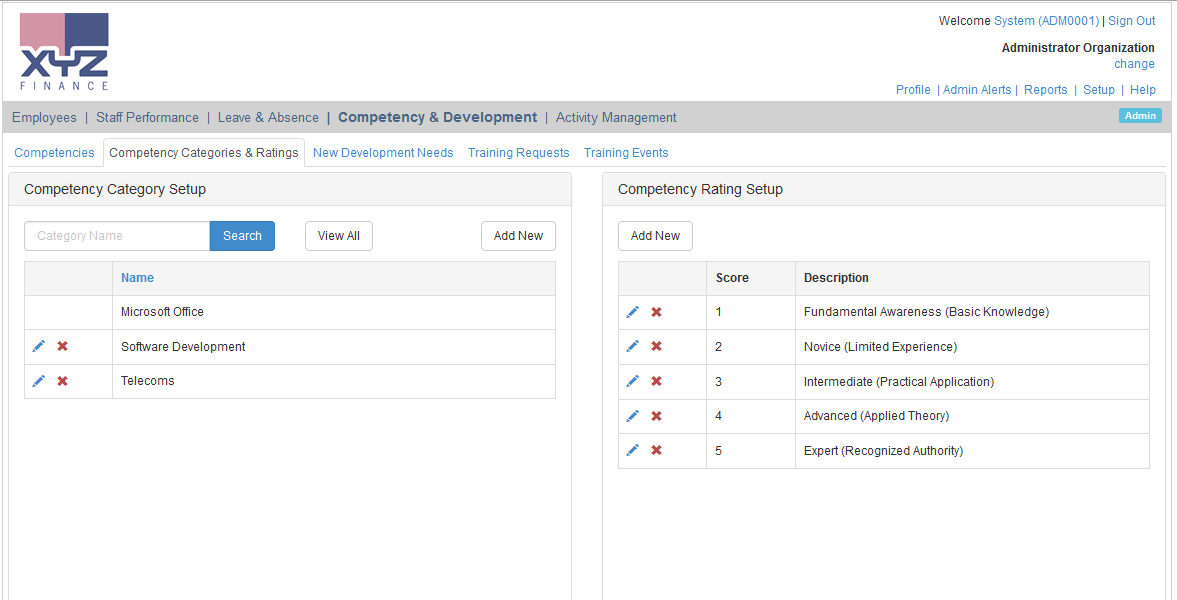The image size is (1177, 600).
Task: Open the Reports link
Action: coord(1046,89)
